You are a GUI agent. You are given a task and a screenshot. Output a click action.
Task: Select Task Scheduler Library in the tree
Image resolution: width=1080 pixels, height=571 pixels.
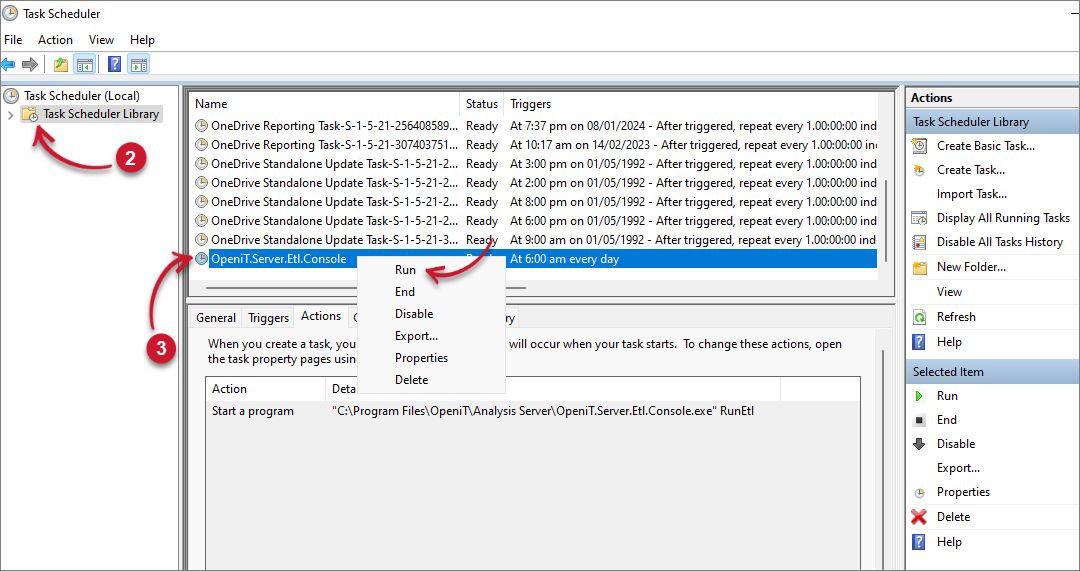click(101, 114)
